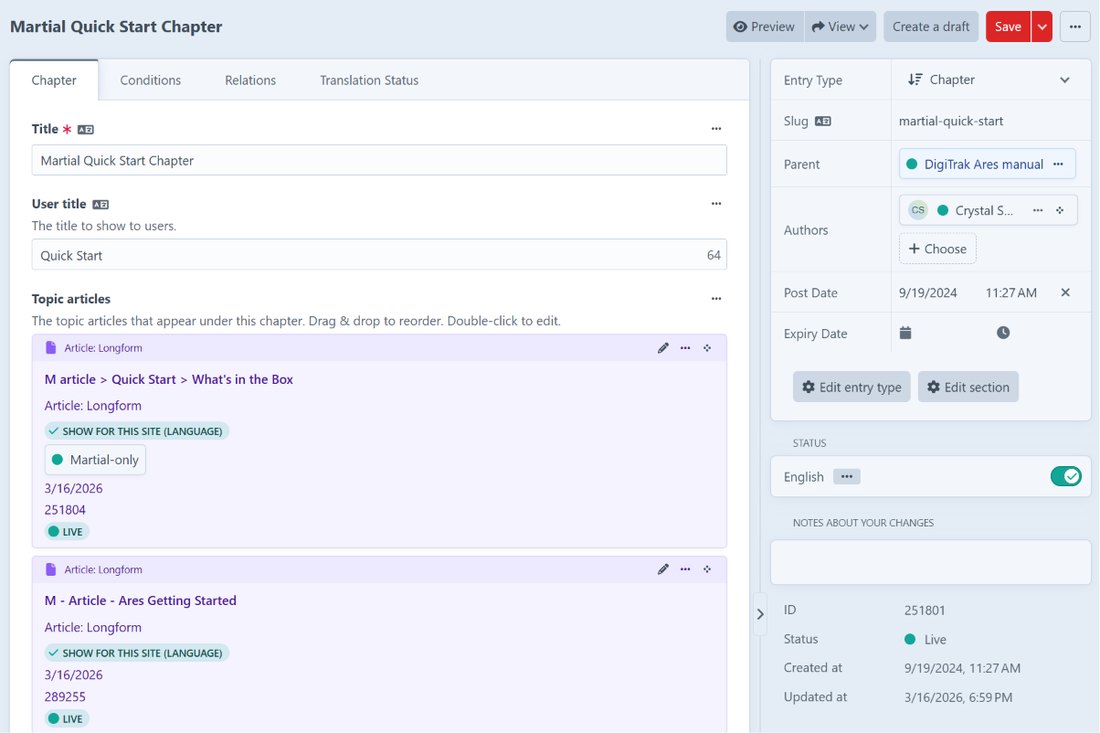The image size is (1100, 733).
Task: Grab move handle of Ares Getting Started card
Action: [x=707, y=570]
